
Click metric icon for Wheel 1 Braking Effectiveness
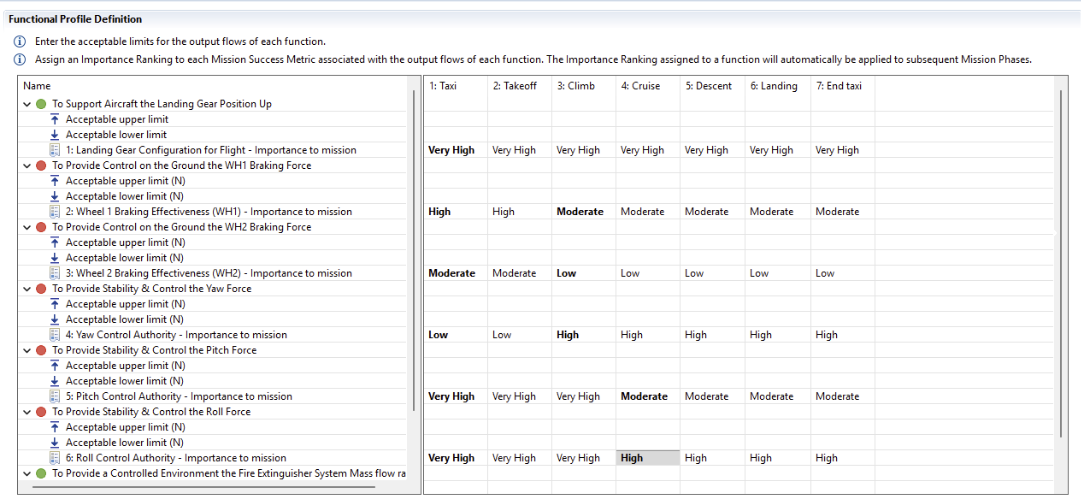click(55, 212)
